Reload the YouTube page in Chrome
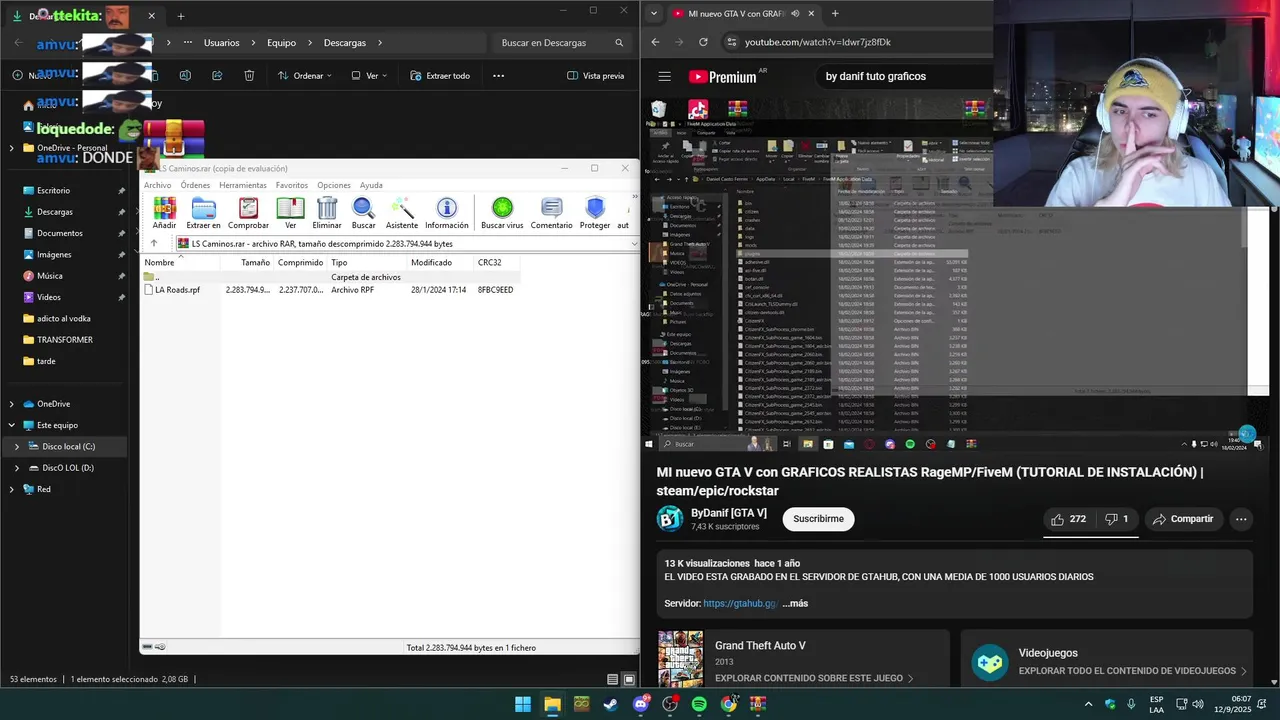 point(703,42)
